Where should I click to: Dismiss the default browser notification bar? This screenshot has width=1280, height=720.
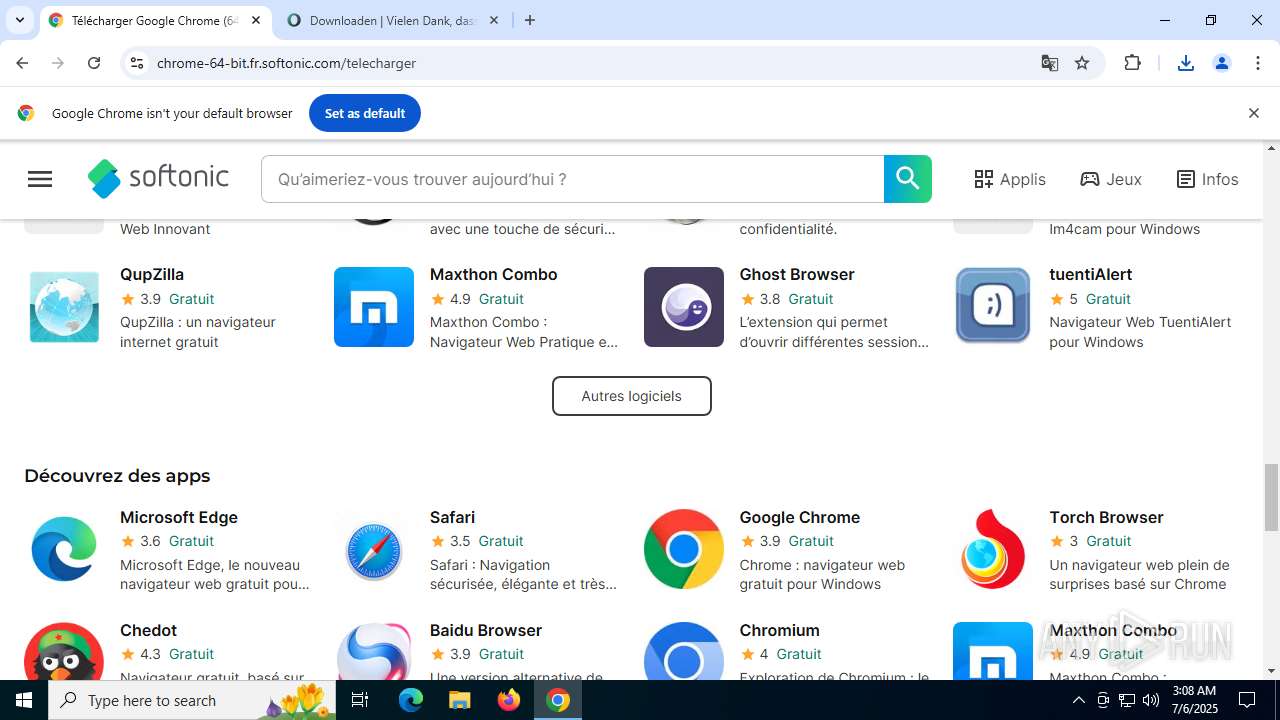coord(1253,113)
